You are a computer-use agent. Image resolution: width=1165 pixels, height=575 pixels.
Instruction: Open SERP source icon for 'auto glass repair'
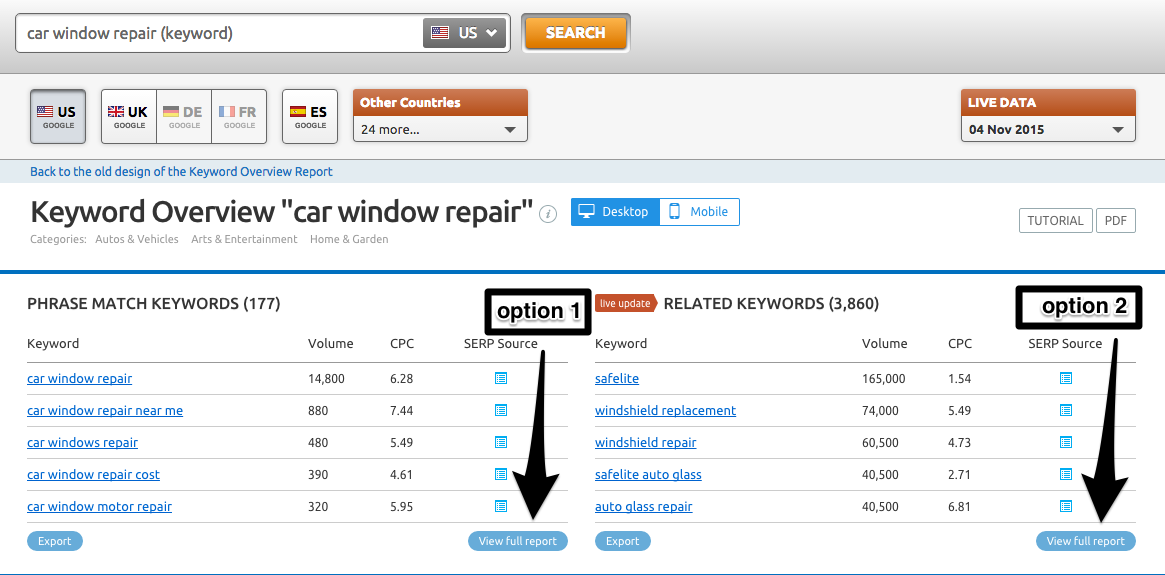point(1066,507)
